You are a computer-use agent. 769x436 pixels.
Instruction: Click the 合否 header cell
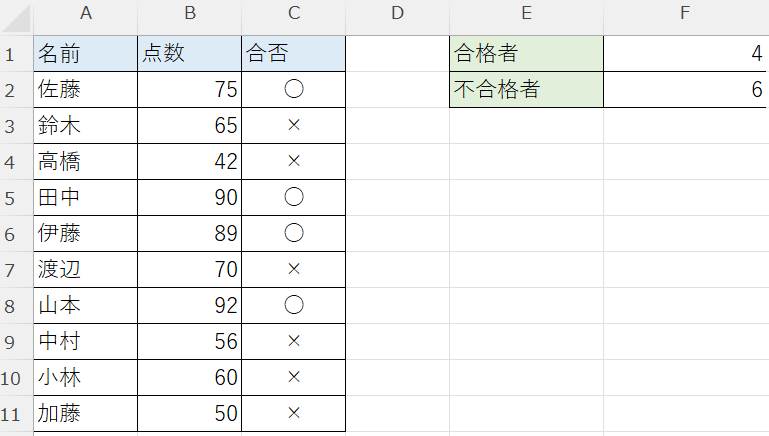click(294, 53)
